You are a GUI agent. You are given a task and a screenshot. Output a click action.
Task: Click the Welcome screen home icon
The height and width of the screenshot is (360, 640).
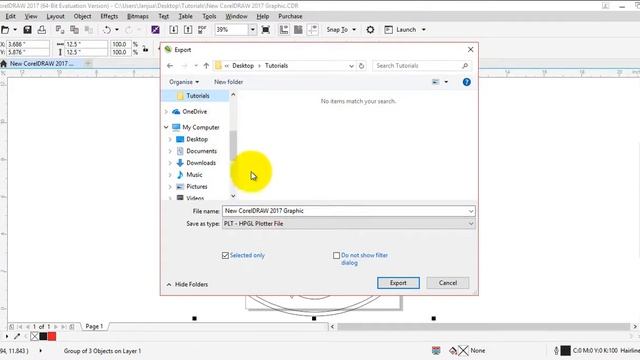pyautogui.click(x=4, y=64)
